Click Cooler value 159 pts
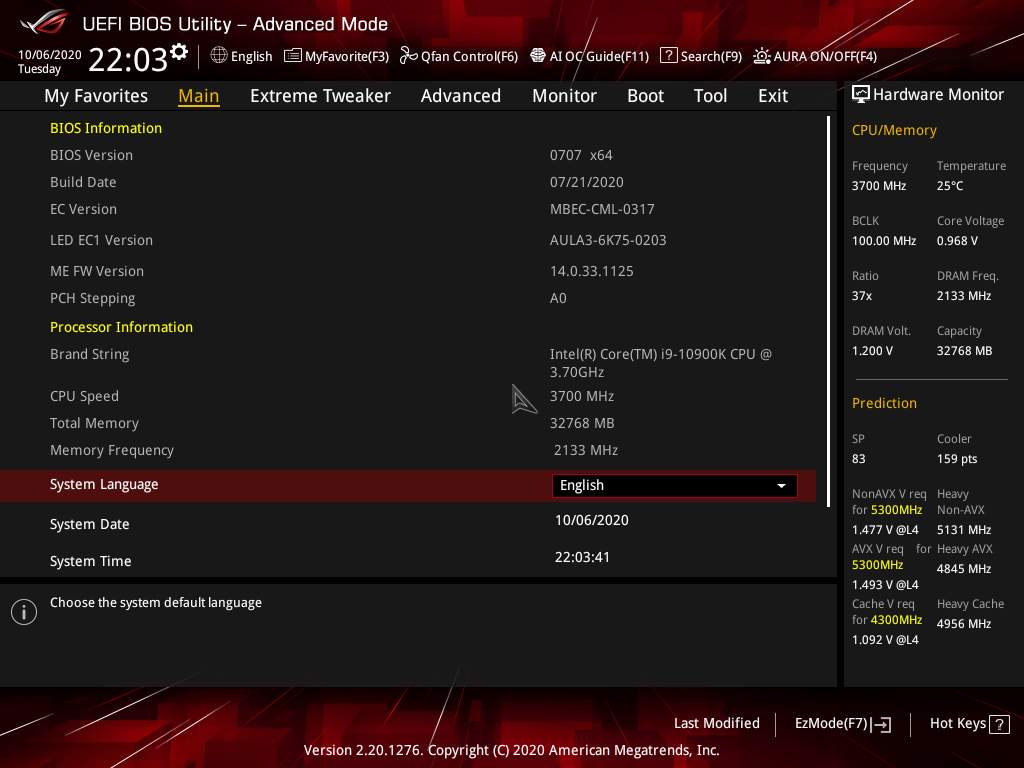1024x768 pixels. (957, 459)
